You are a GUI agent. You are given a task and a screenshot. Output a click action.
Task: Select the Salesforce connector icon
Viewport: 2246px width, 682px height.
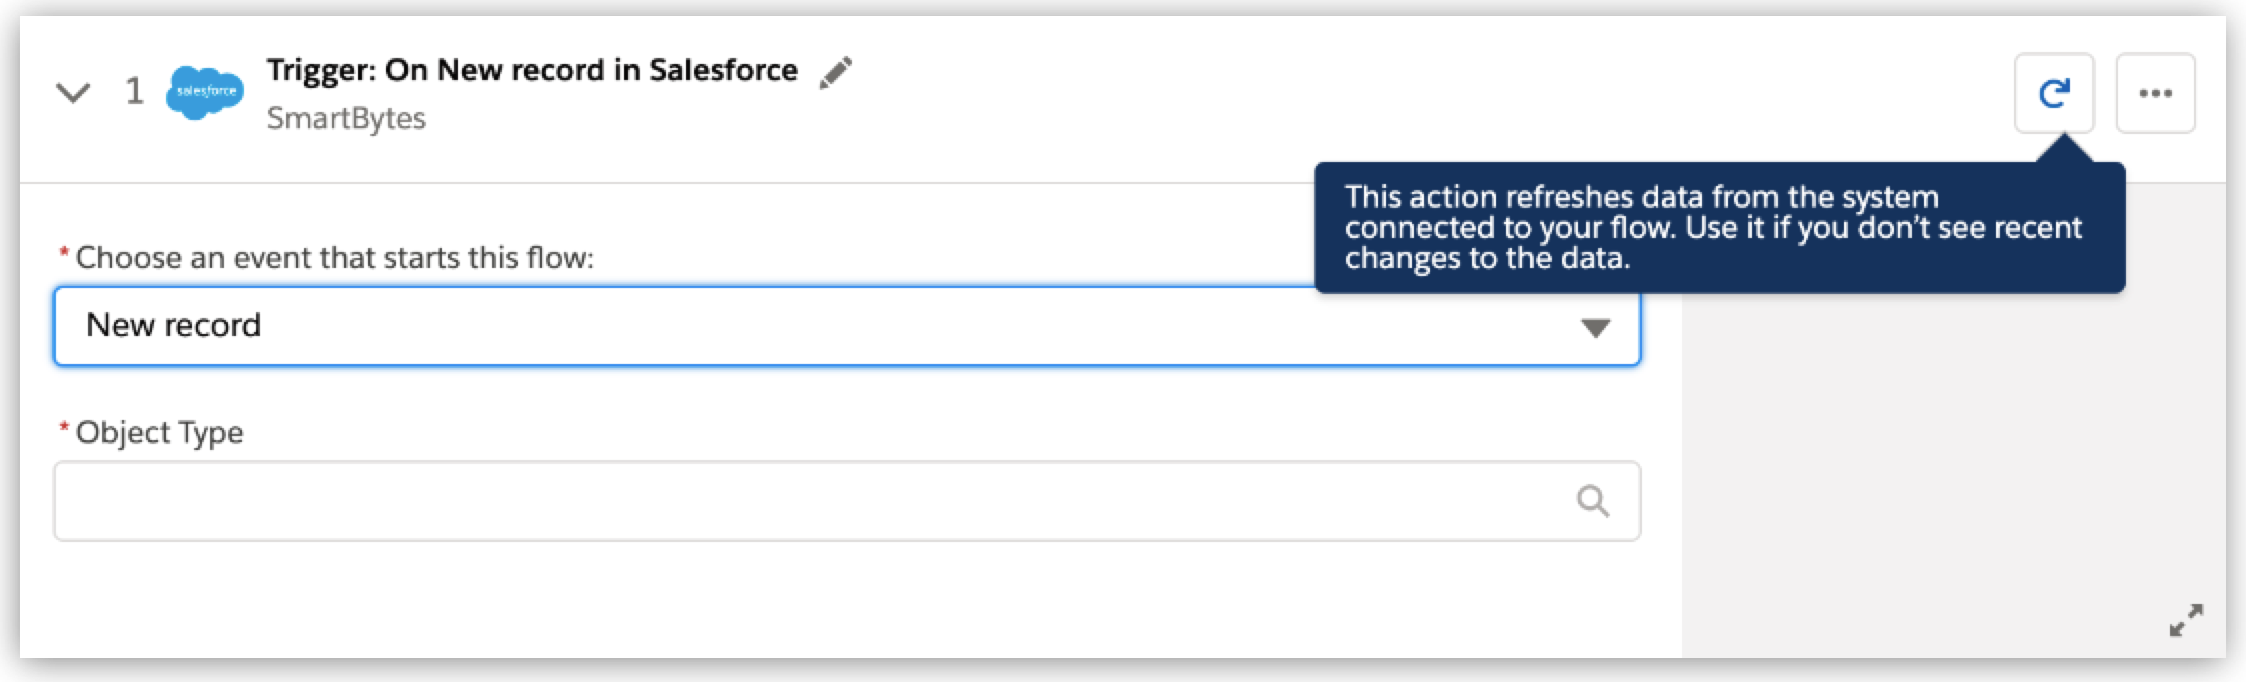(205, 92)
